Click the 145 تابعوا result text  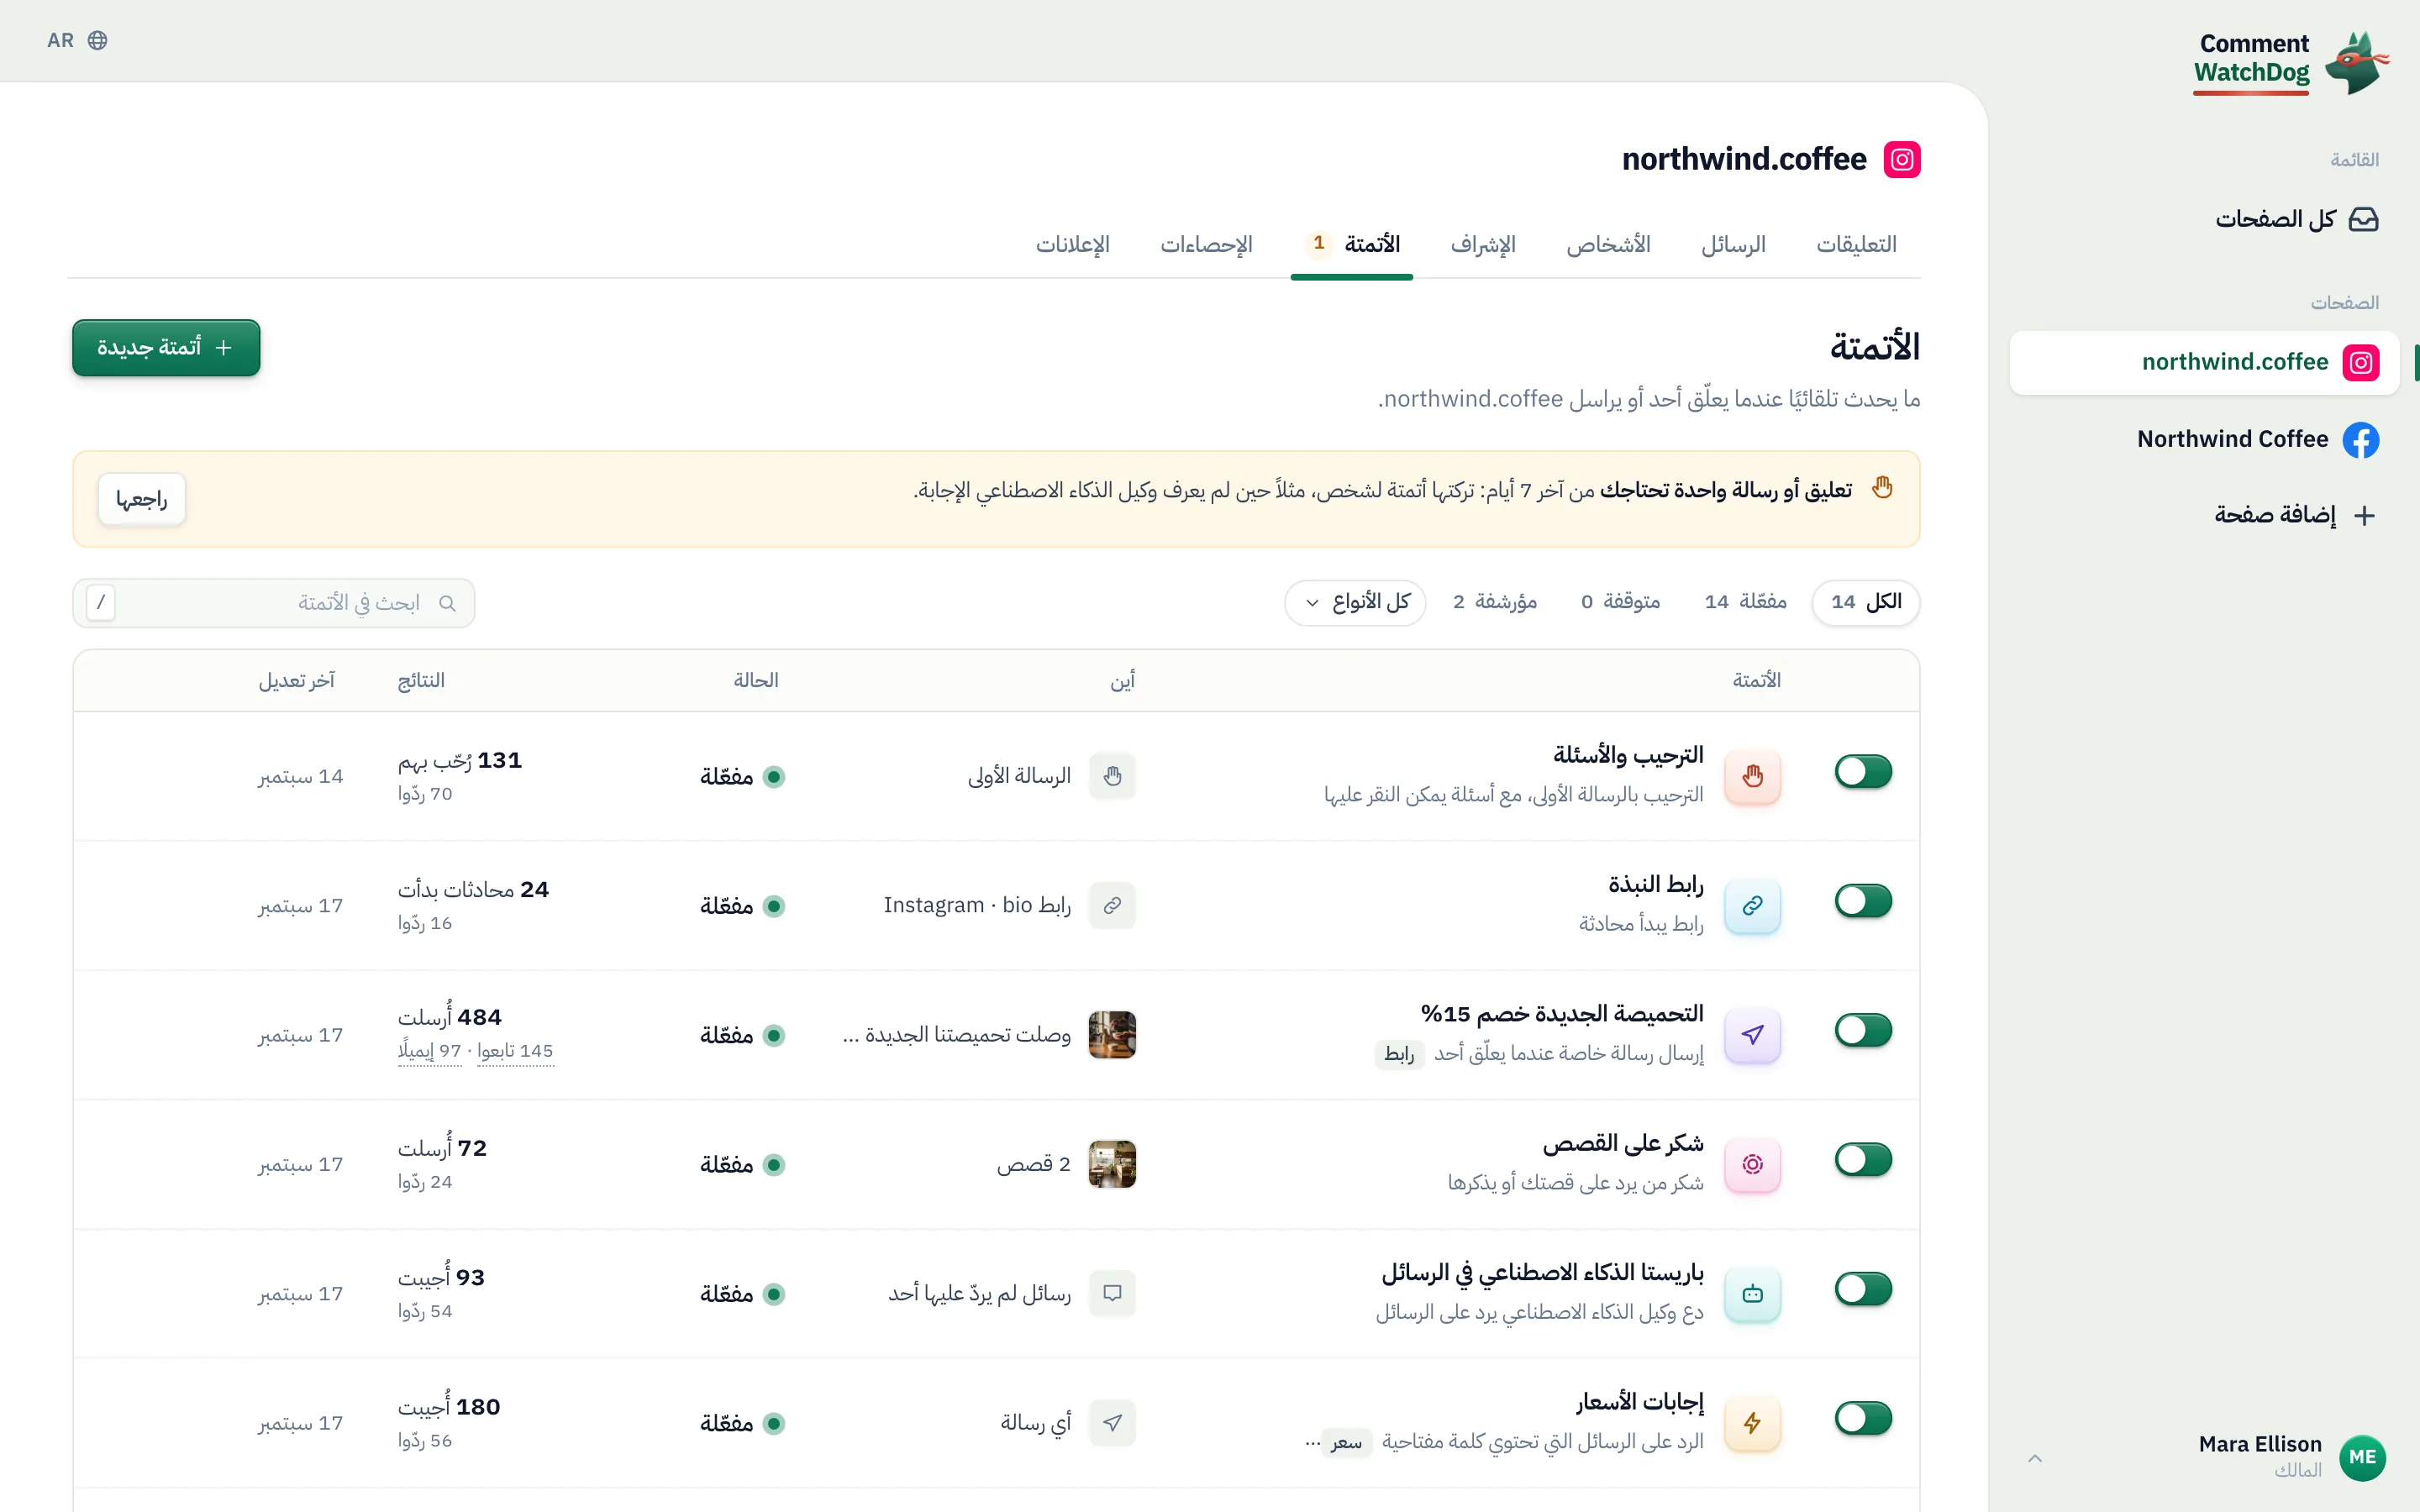[515, 1051]
